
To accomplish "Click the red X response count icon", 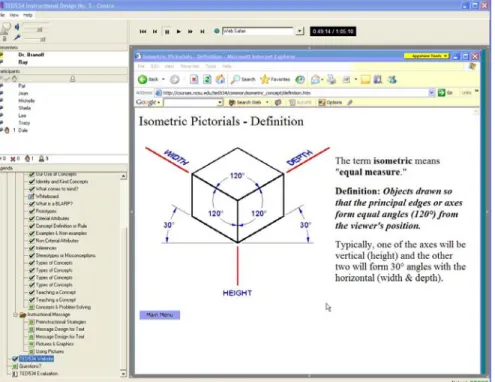I will tap(13, 159).
